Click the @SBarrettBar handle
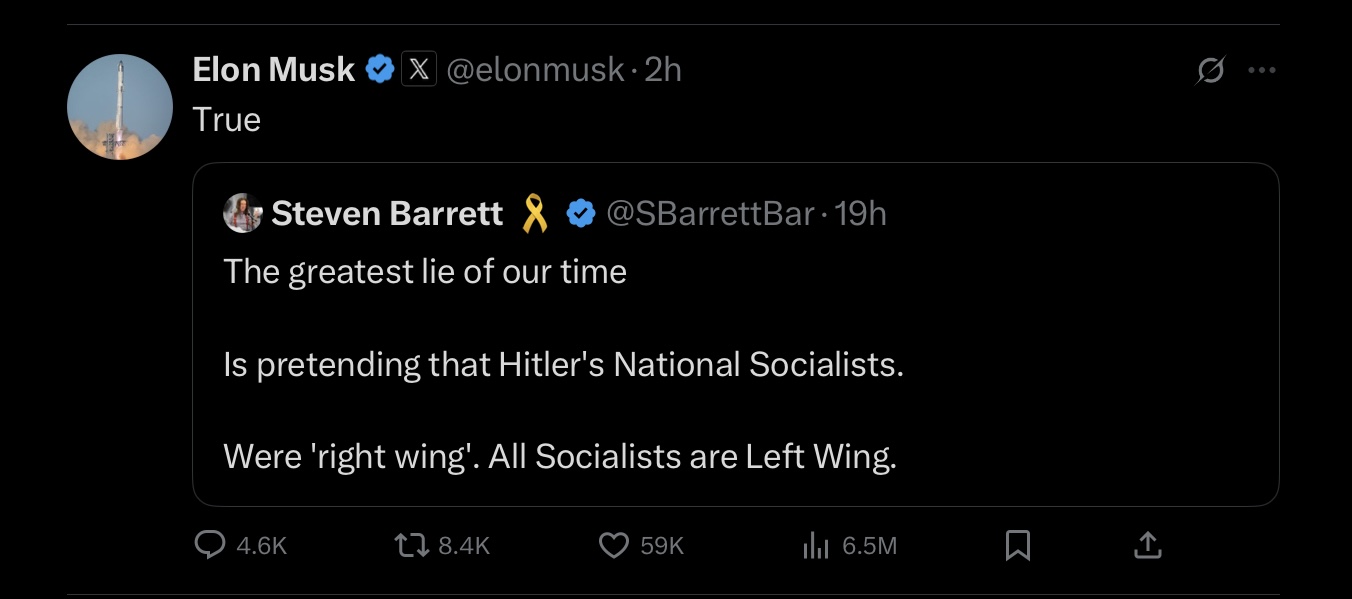This screenshot has height=599, width=1352. pos(710,214)
